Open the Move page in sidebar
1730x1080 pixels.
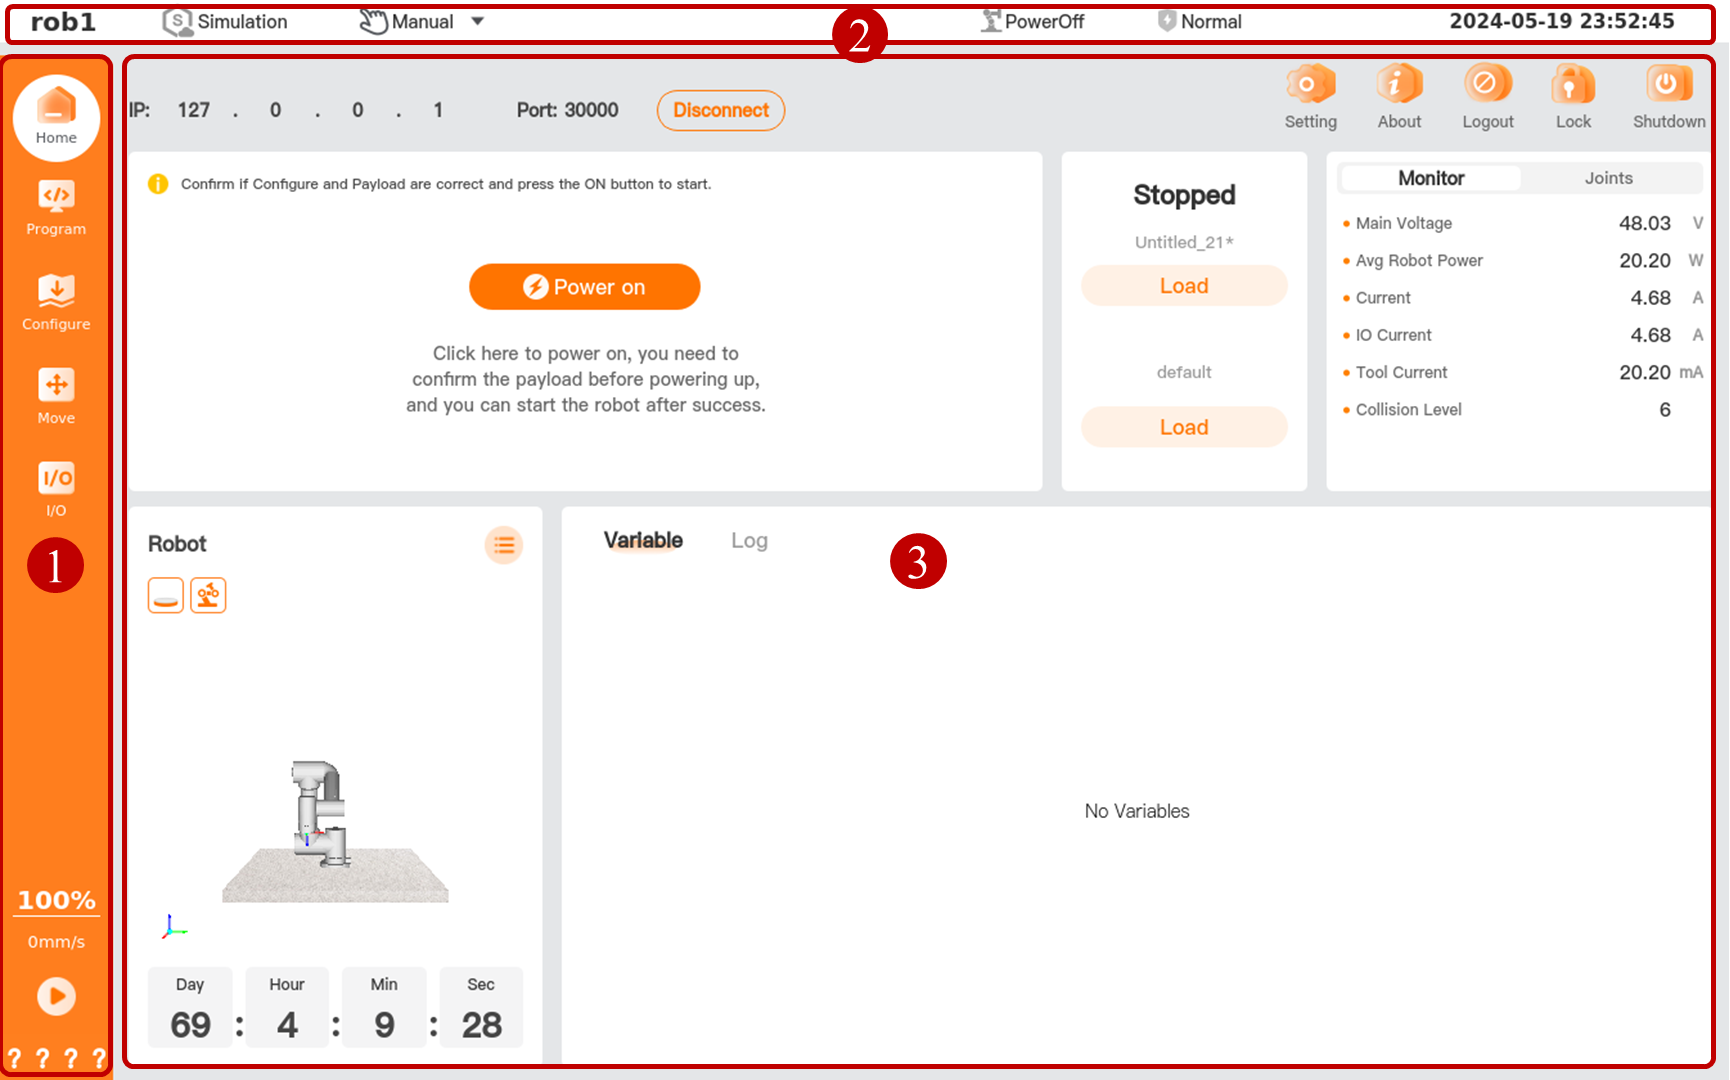tap(56, 396)
